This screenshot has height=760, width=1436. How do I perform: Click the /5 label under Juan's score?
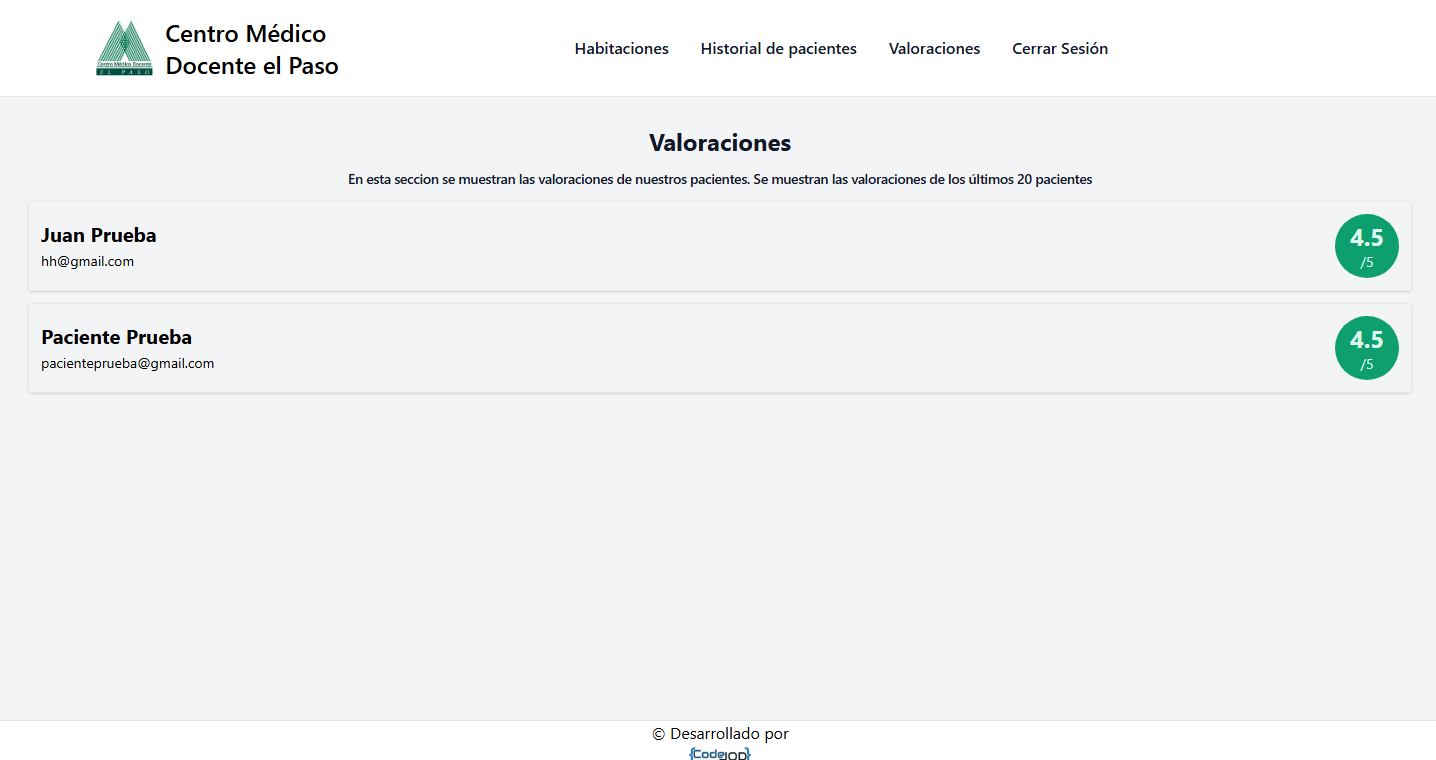1366,263
